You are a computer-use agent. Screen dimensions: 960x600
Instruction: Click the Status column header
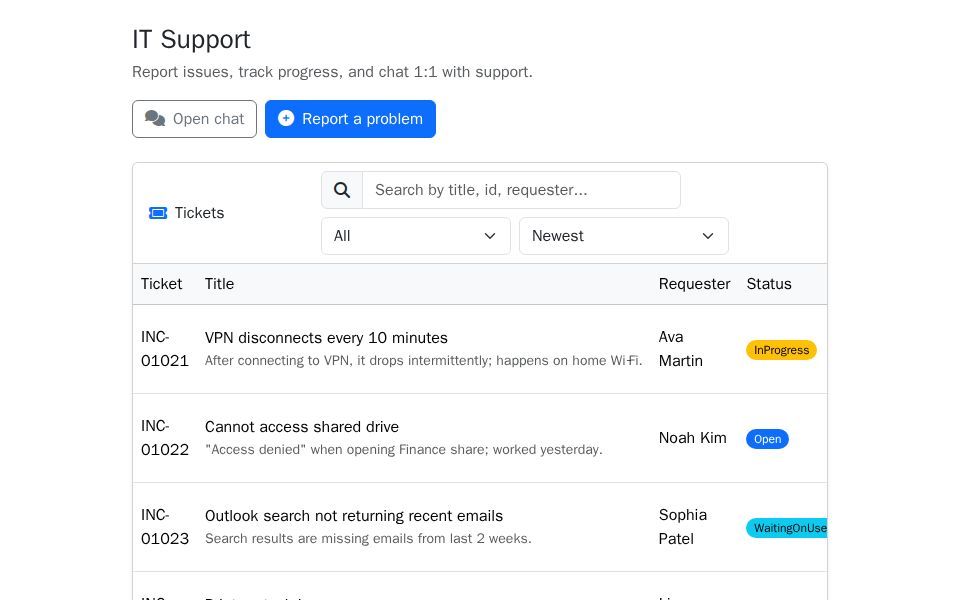point(769,284)
